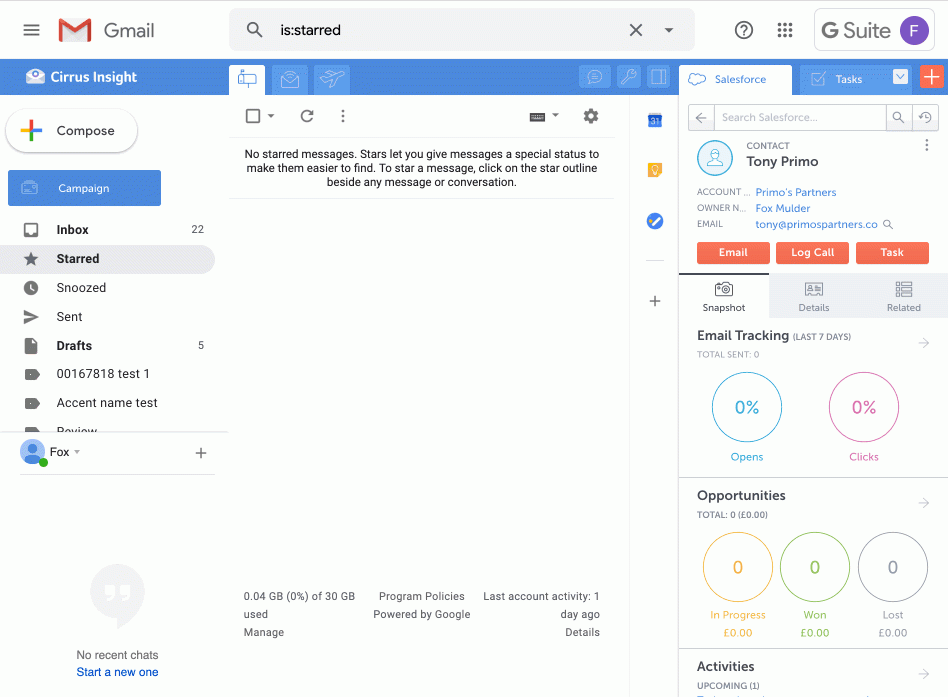The image size is (948, 697).
Task: Expand the Email Tracking section arrow
Action: click(924, 343)
